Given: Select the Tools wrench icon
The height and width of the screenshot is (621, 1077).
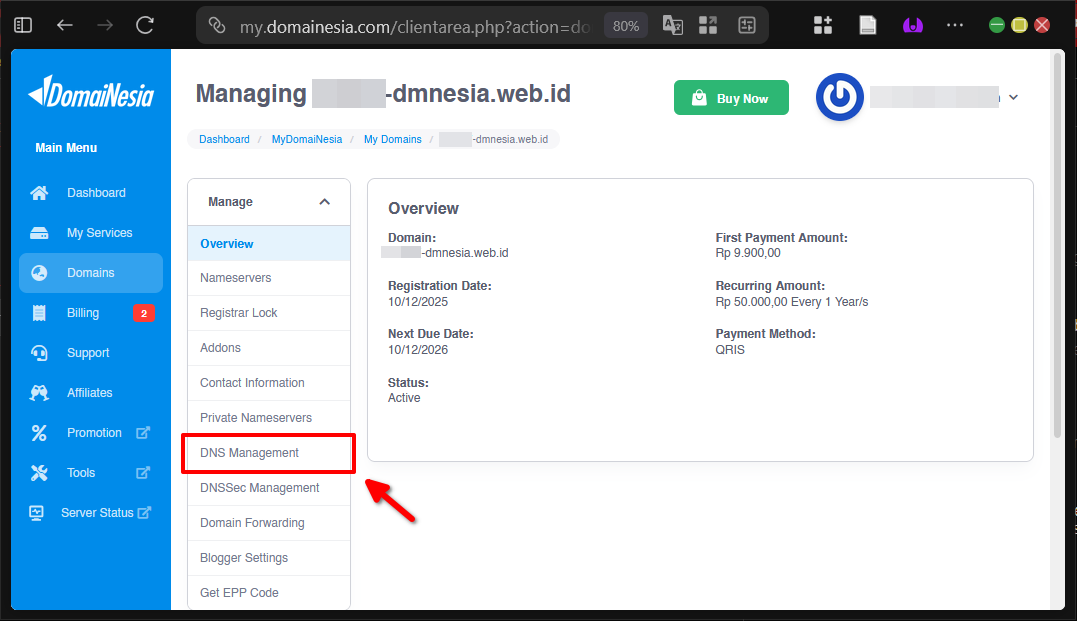Looking at the screenshot, I should point(38,472).
